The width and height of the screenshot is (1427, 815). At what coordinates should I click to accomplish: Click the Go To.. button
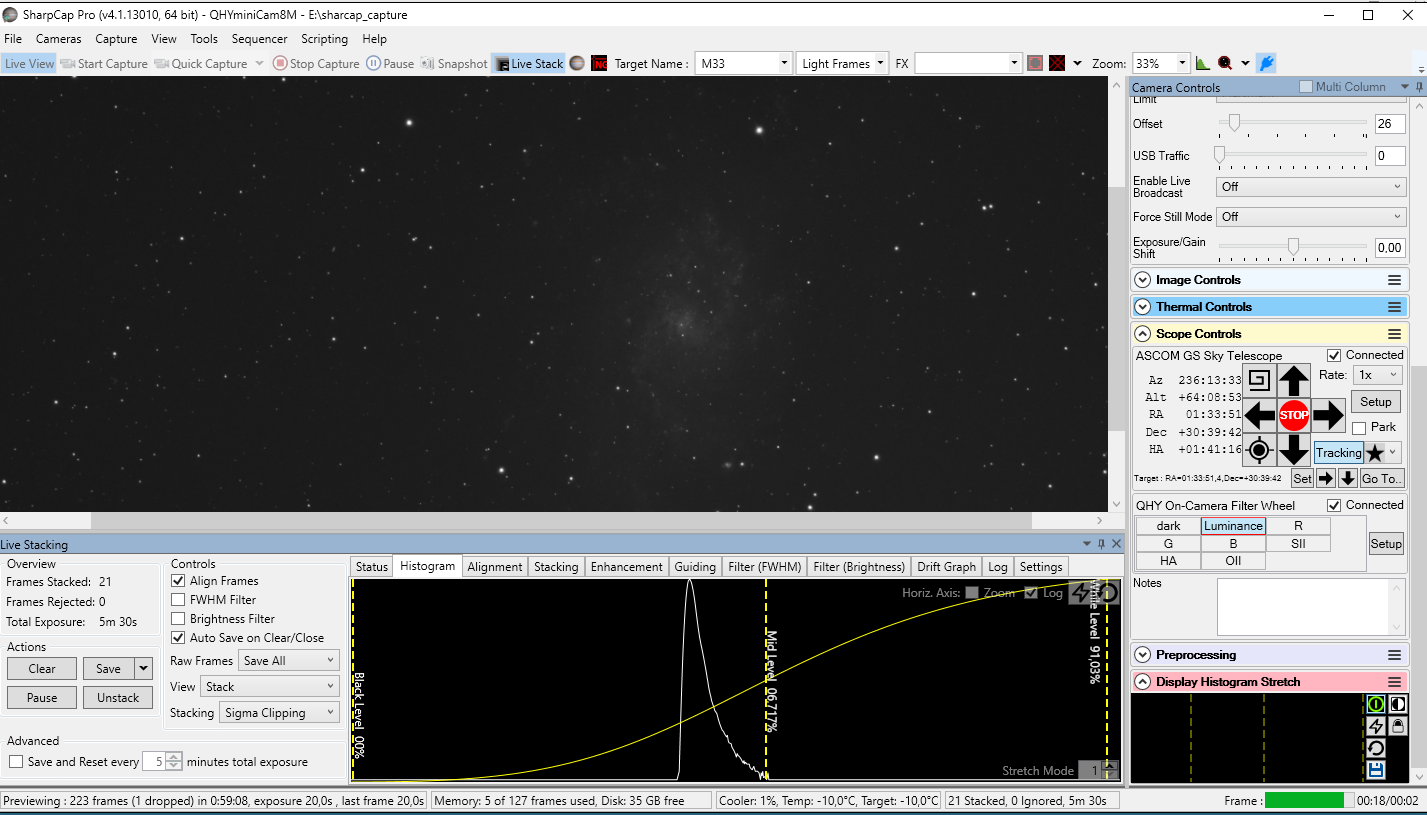pyautogui.click(x=1381, y=479)
